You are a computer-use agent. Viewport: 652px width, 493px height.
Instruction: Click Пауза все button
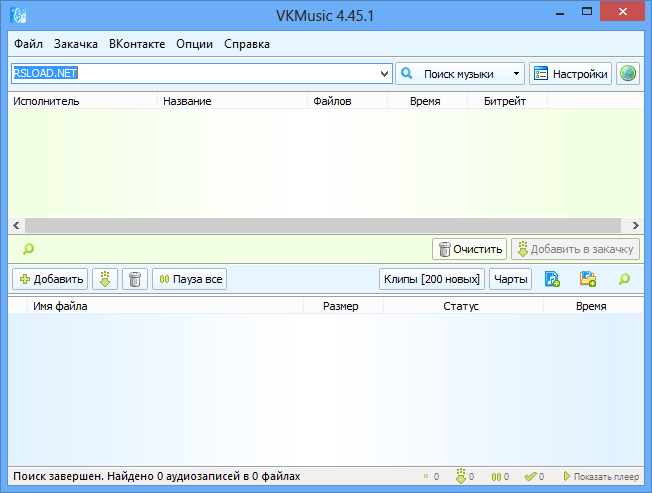tap(190, 279)
